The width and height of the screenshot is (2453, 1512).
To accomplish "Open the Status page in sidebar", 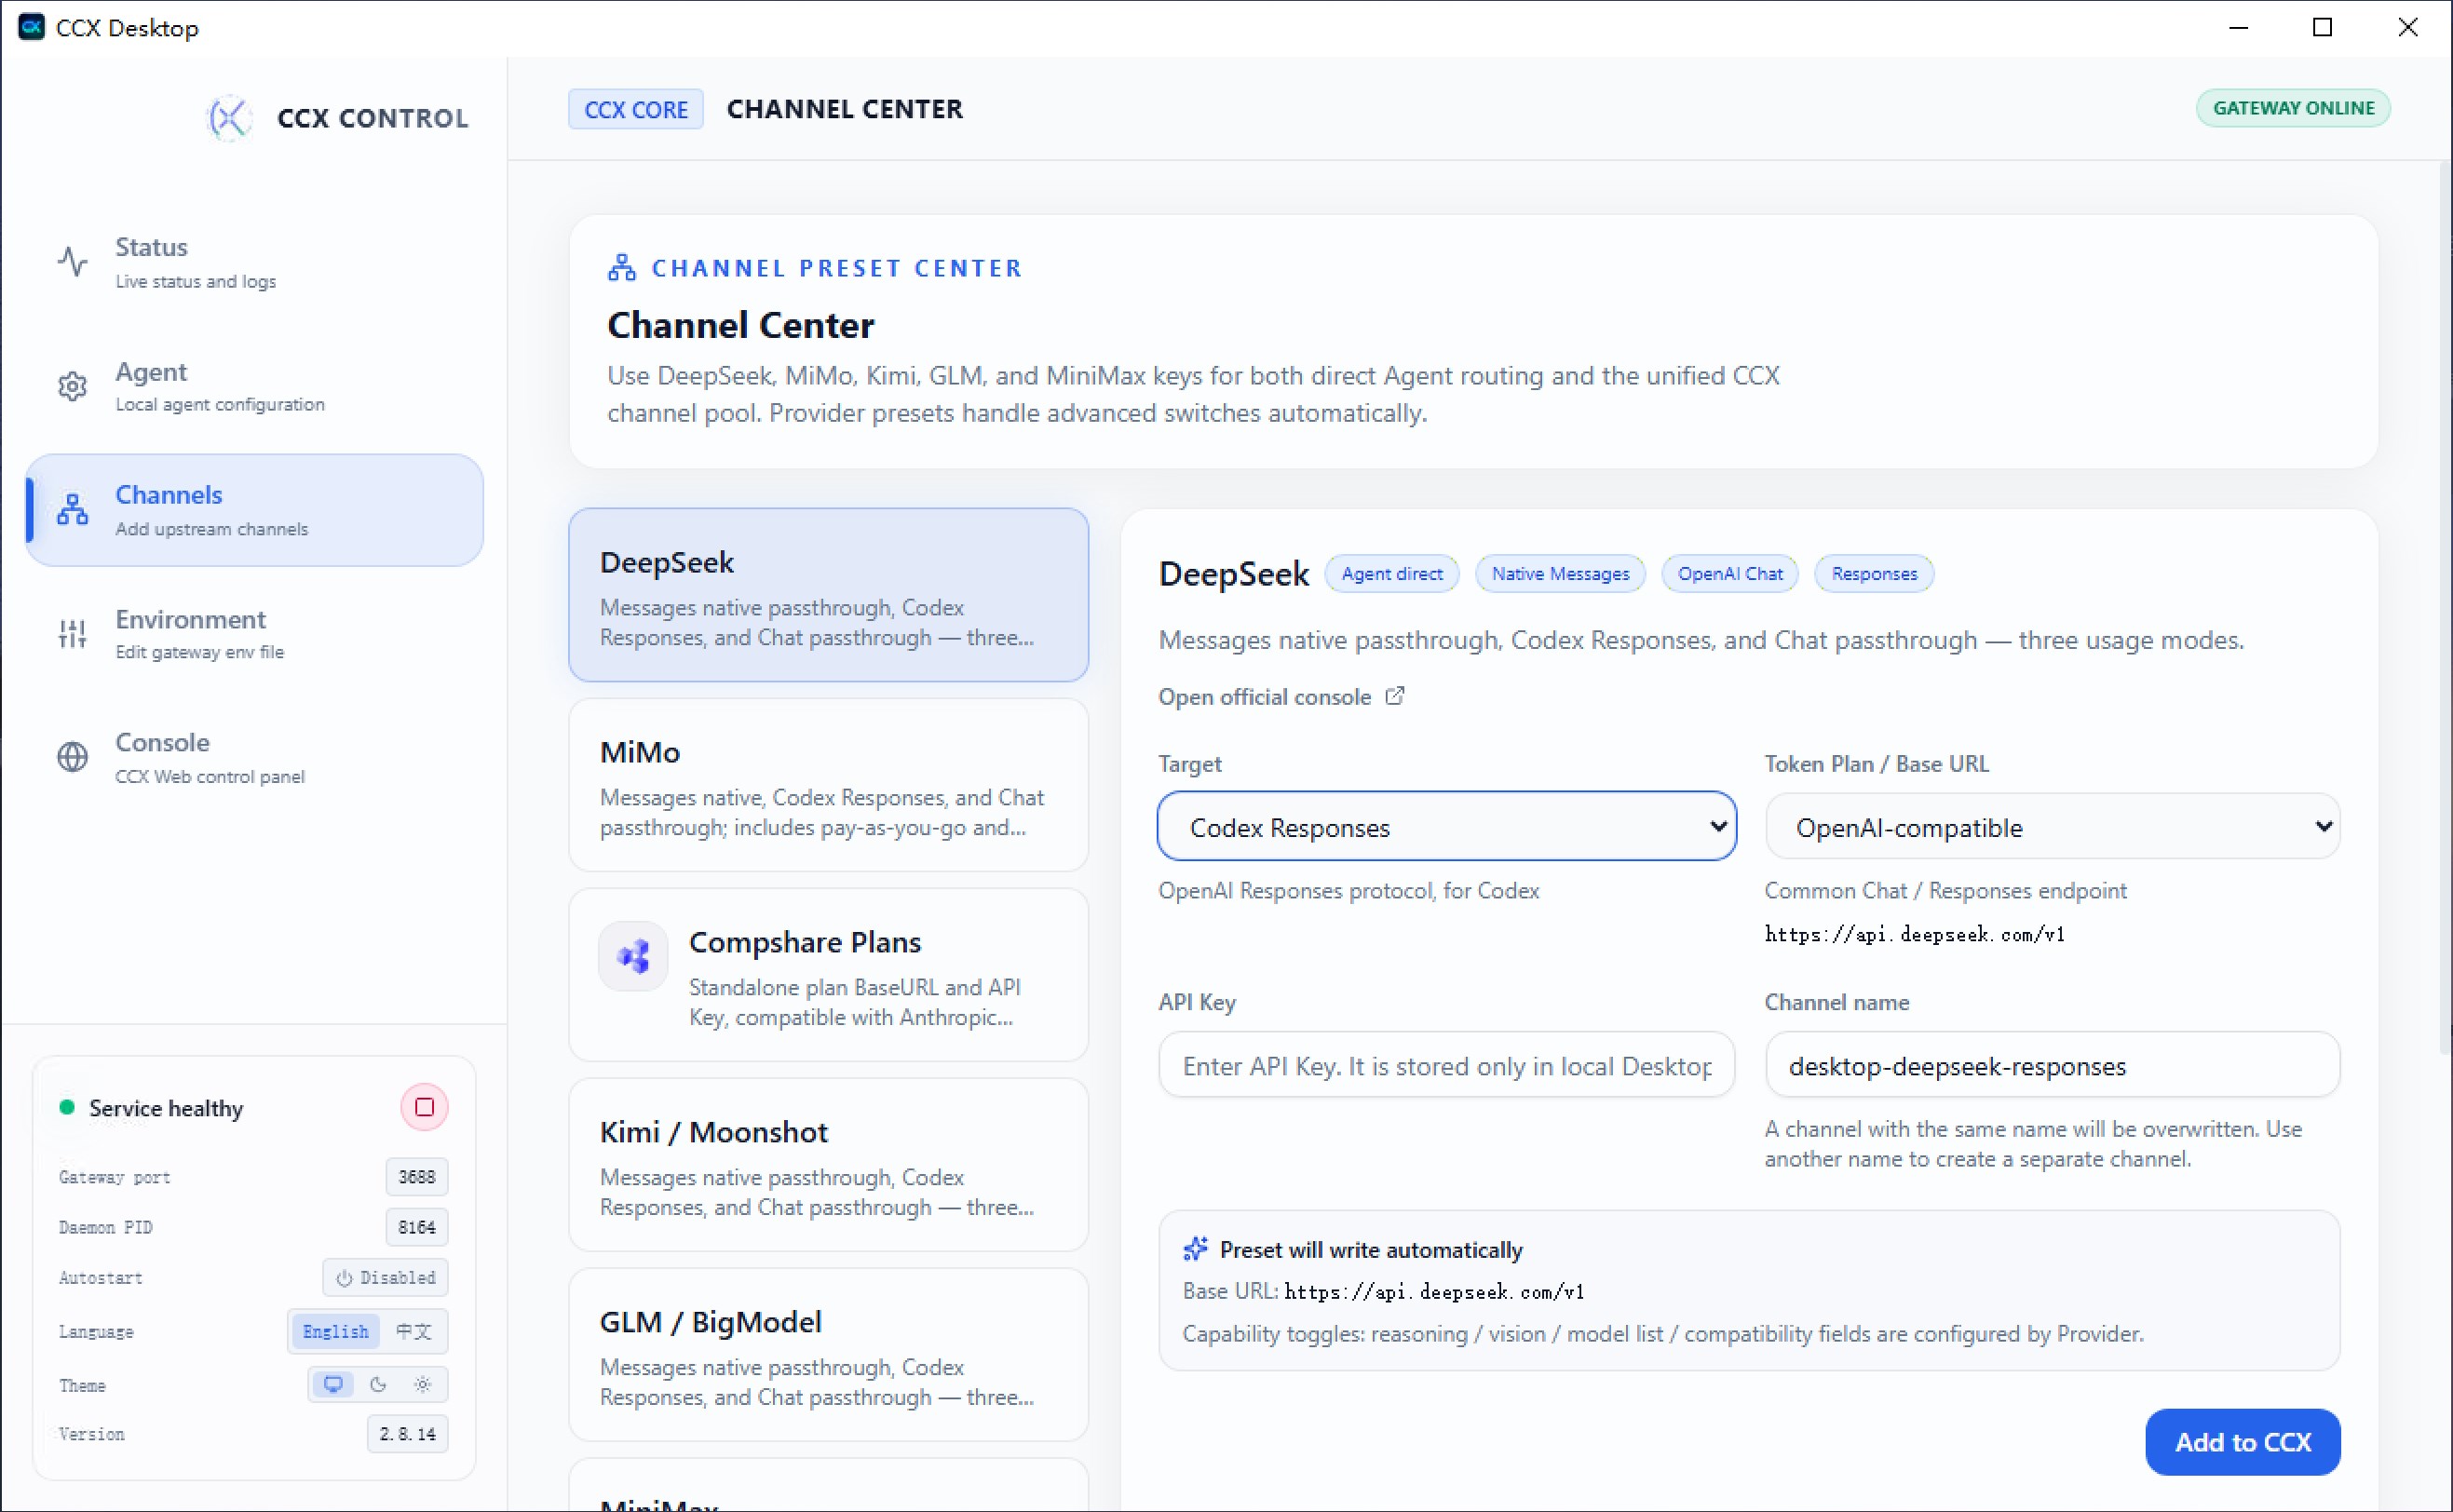I will click(254, 262).
